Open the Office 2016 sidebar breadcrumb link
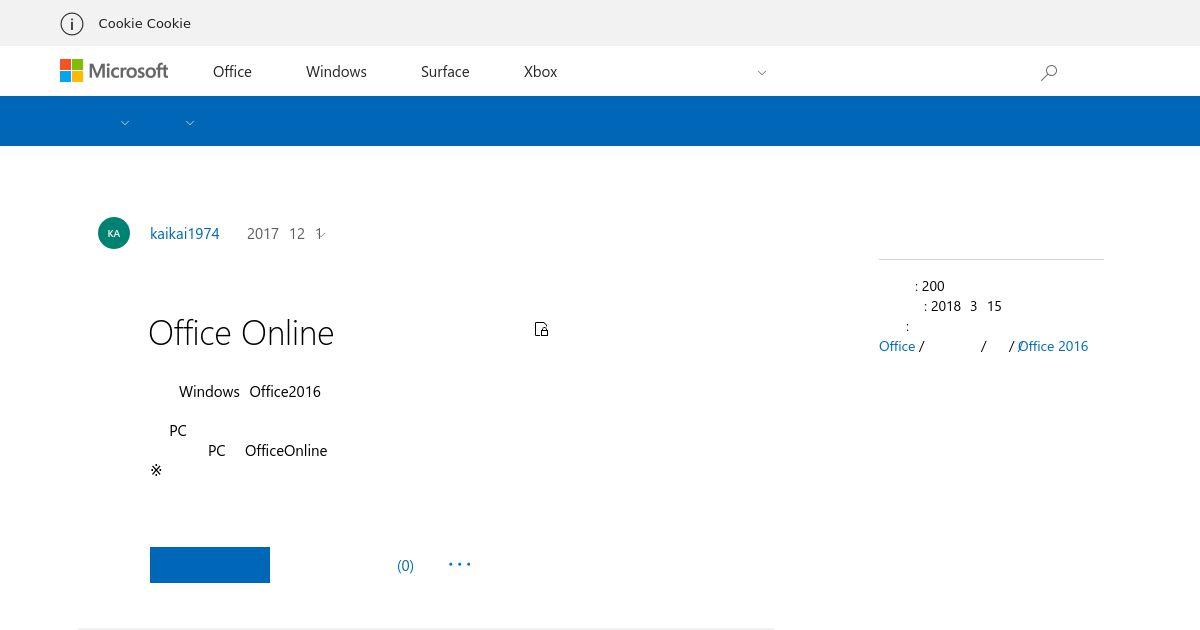 coord(1053,346)
